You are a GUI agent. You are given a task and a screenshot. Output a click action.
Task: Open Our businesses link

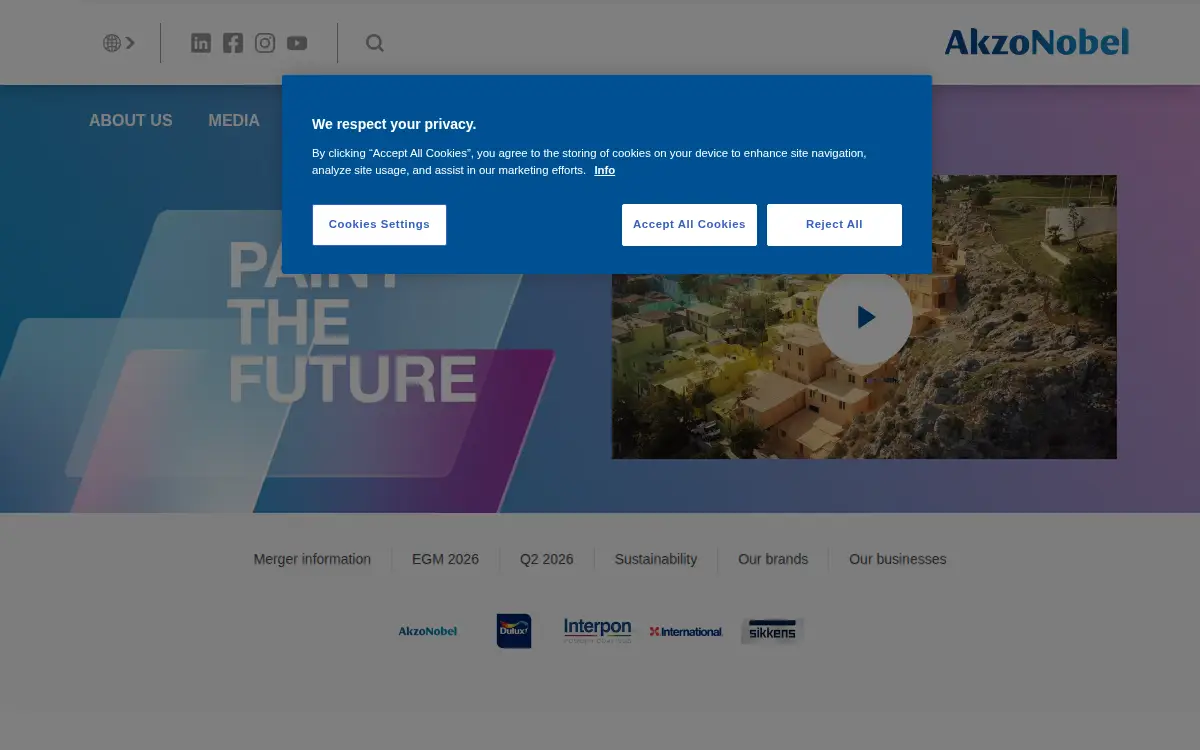[897, 559]
